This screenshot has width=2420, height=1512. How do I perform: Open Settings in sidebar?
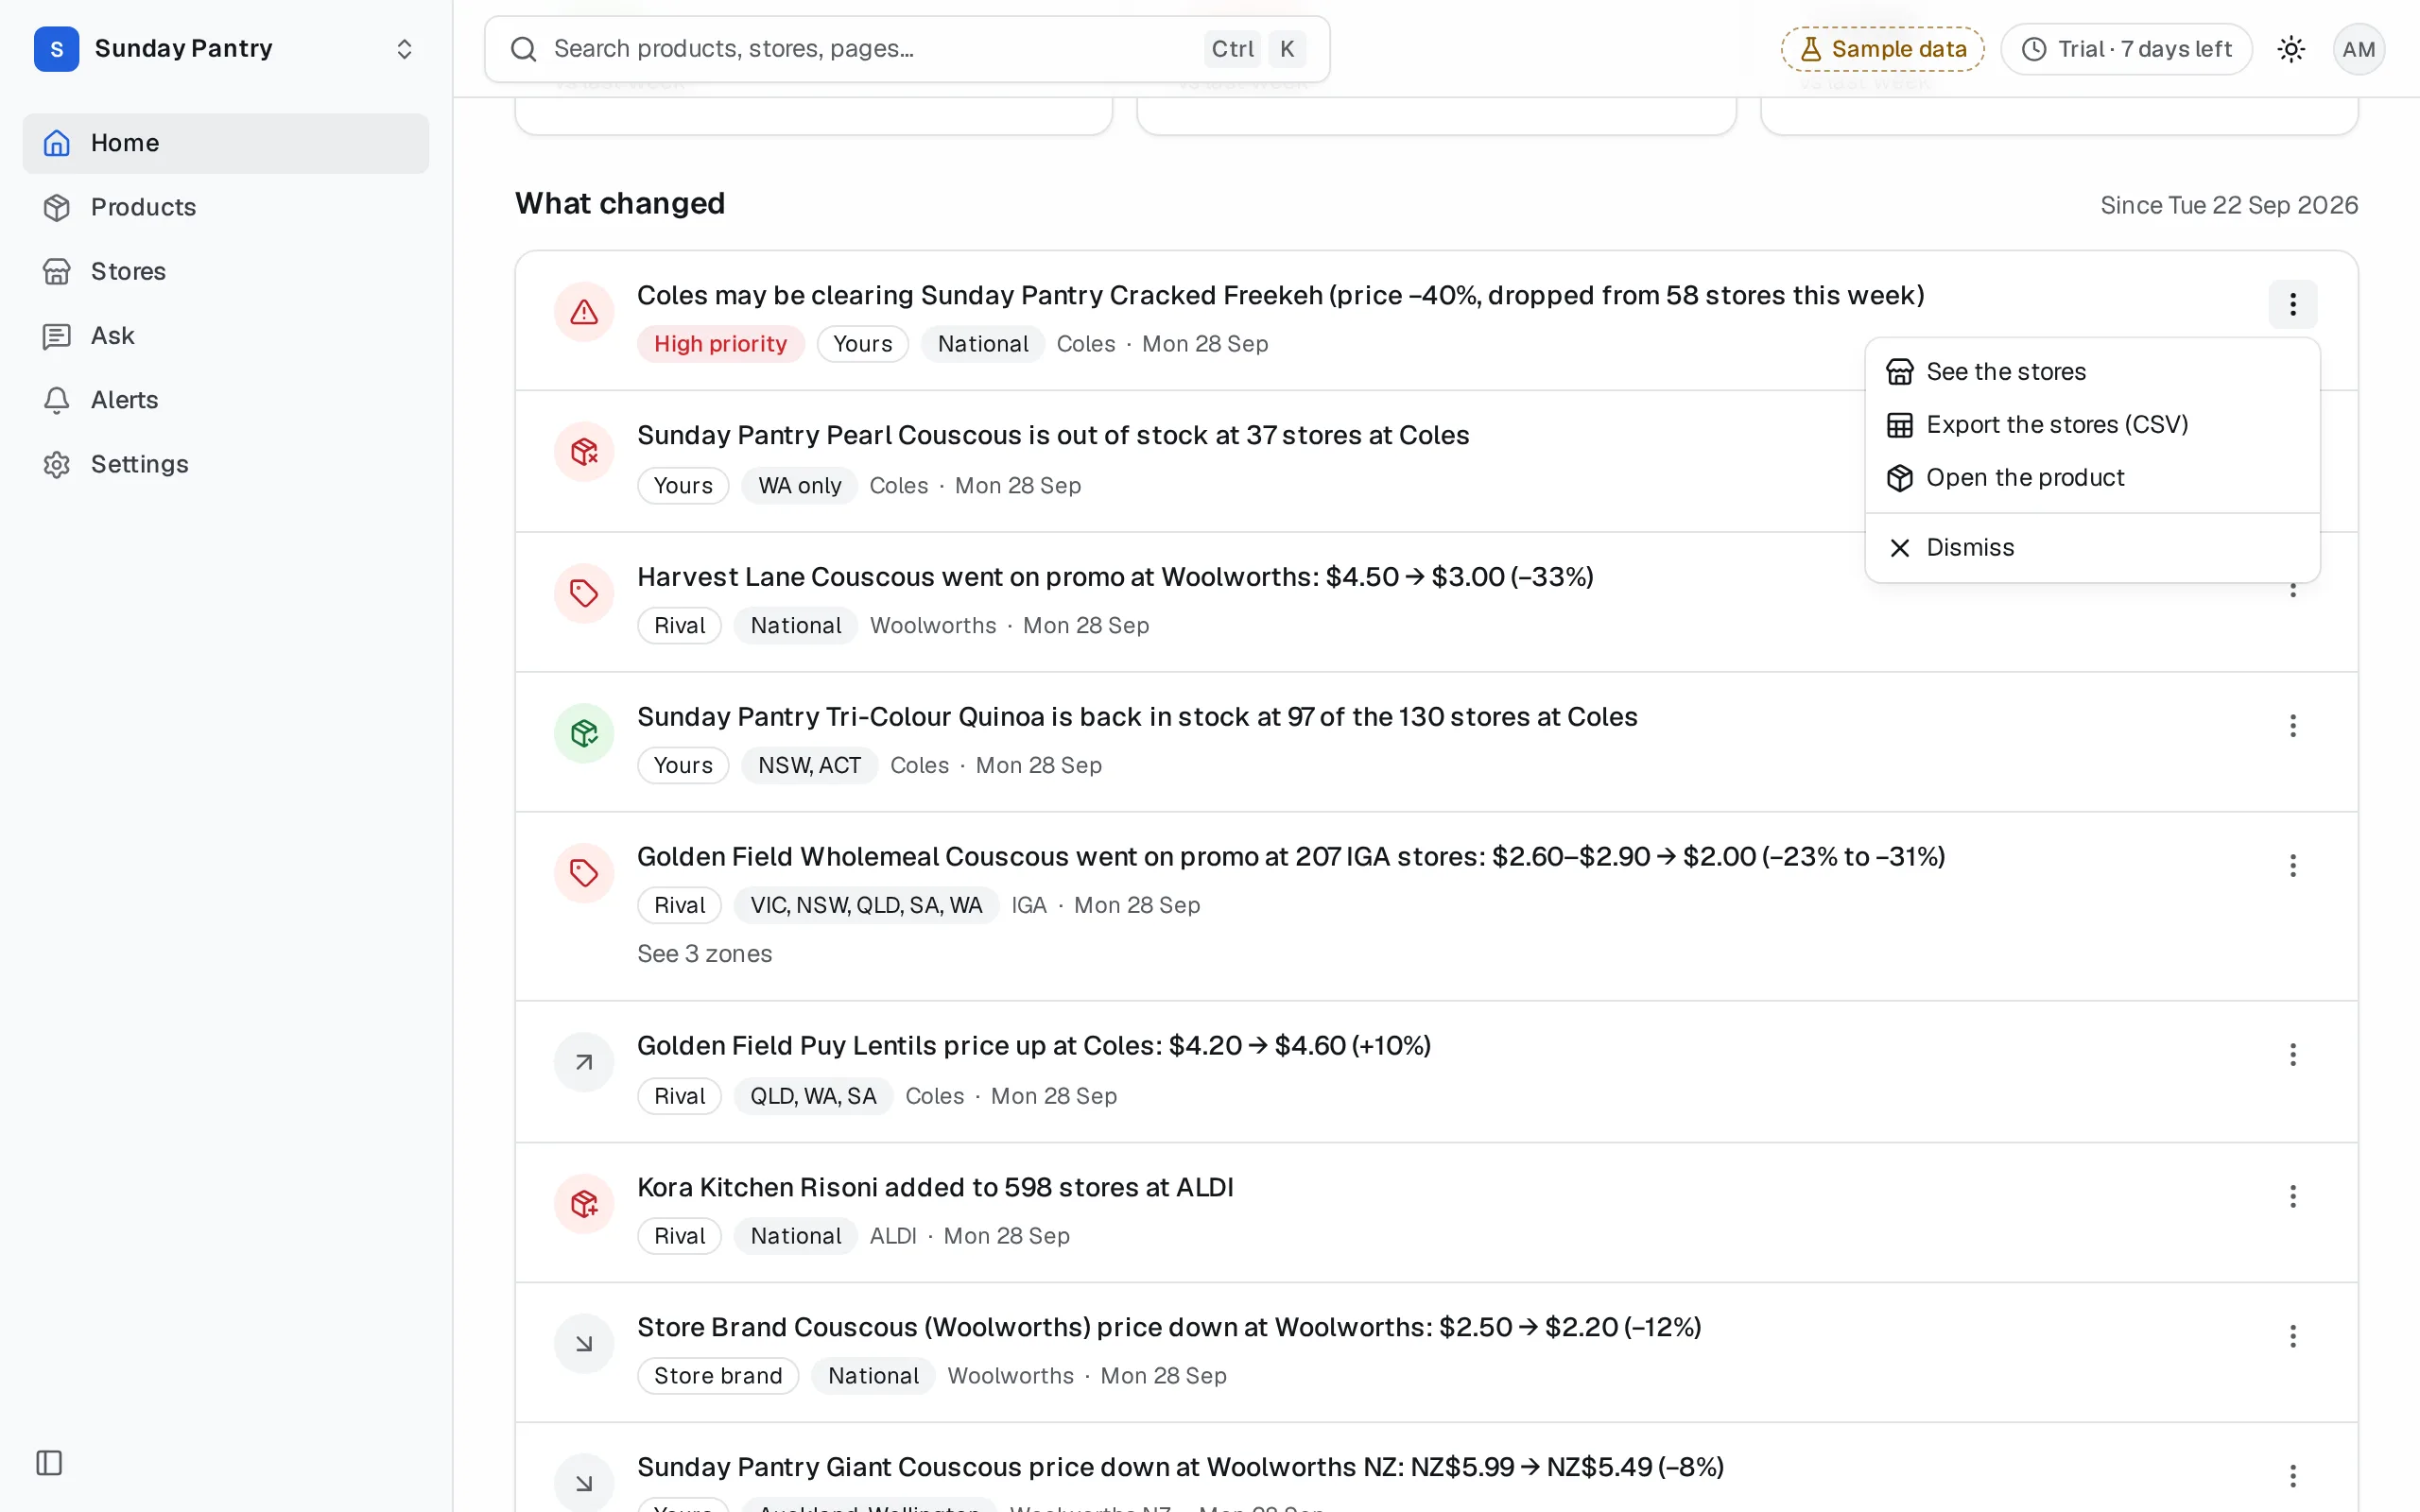coord(225,464)
